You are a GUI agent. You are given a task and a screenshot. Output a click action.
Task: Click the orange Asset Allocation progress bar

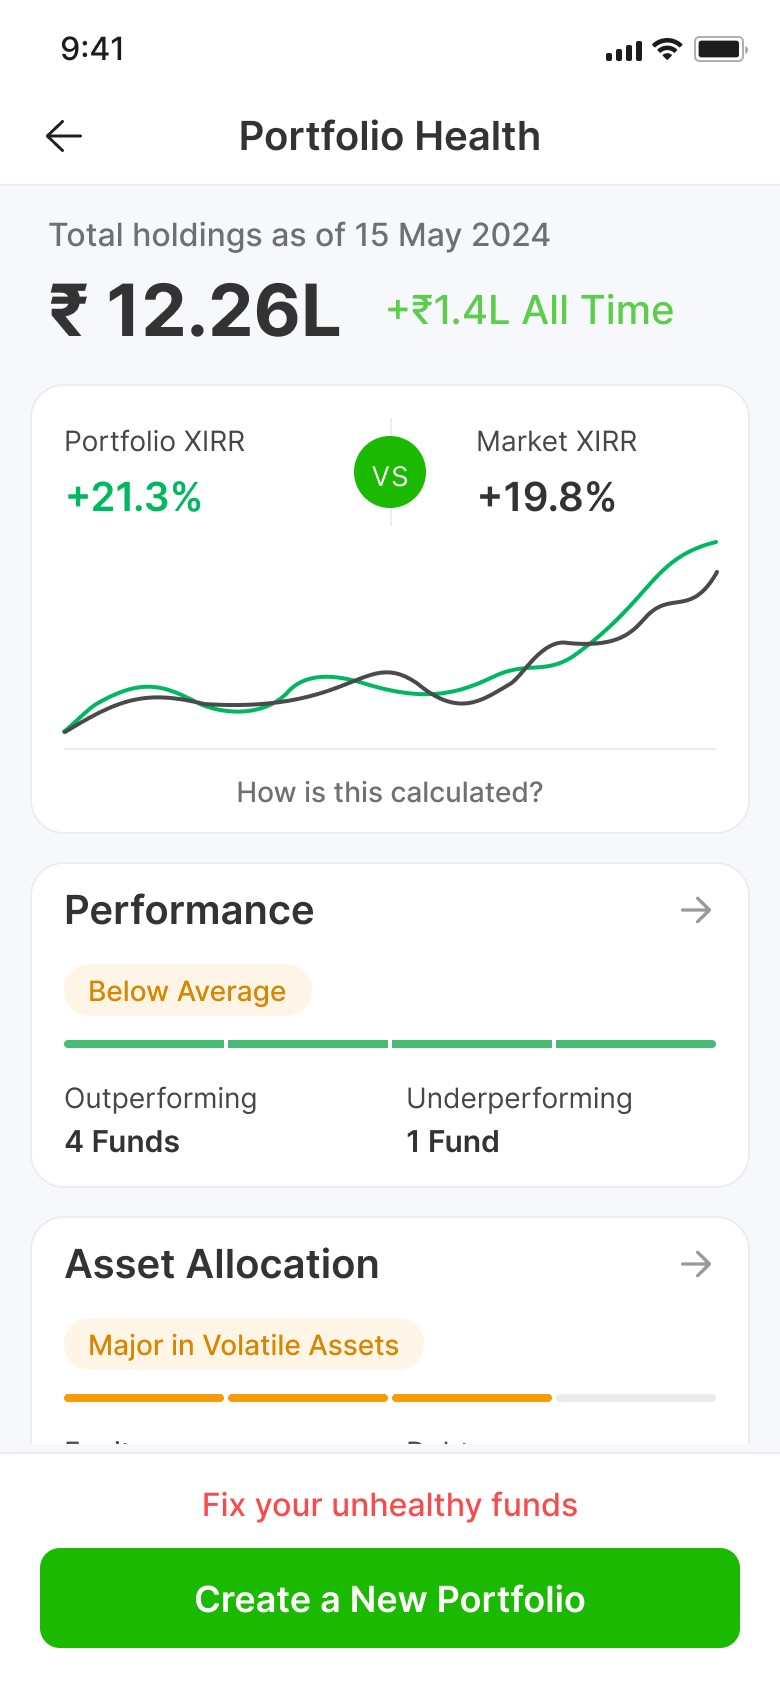coord(308,1398)
